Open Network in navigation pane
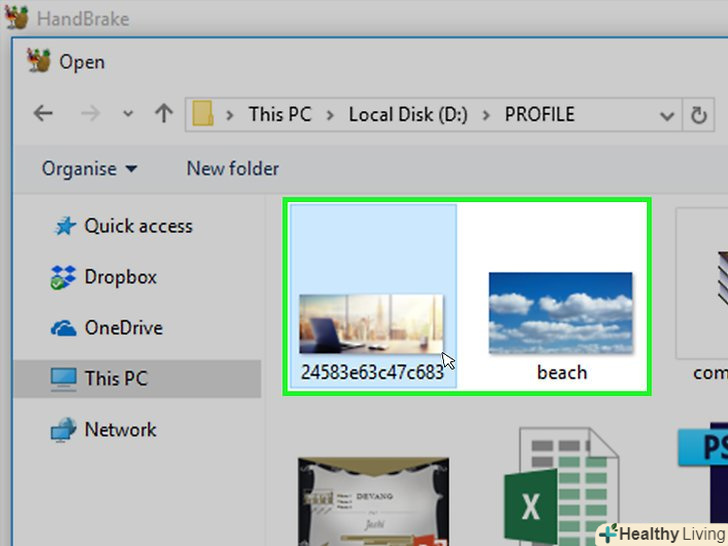The width and height of the screenshot is (728, 546). tap(120, 429)
